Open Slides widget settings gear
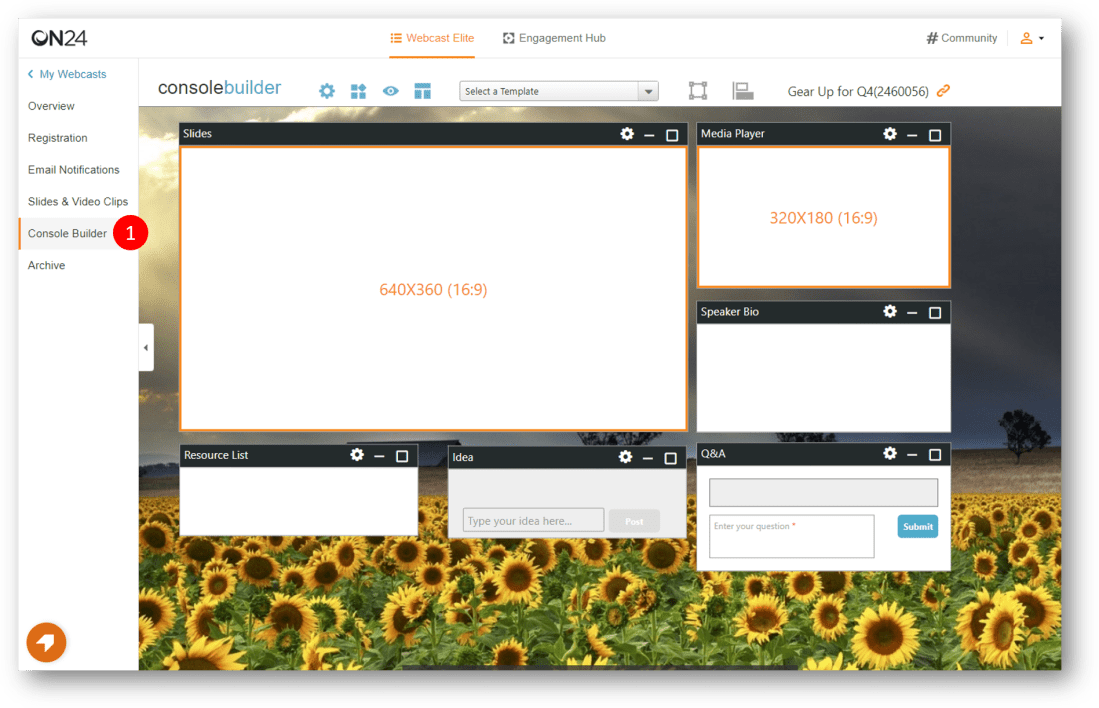 [x=627, y=134]
